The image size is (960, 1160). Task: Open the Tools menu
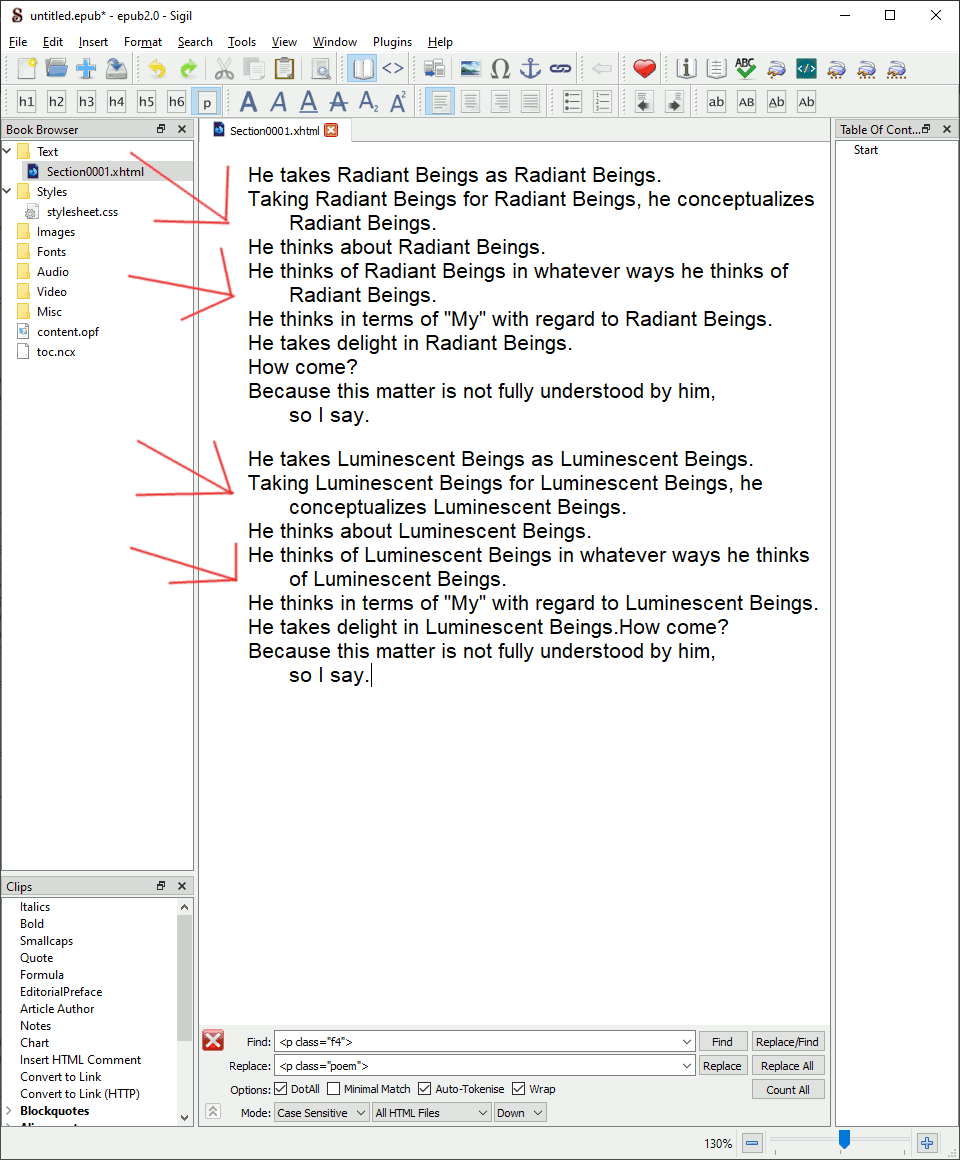[242, 42]
